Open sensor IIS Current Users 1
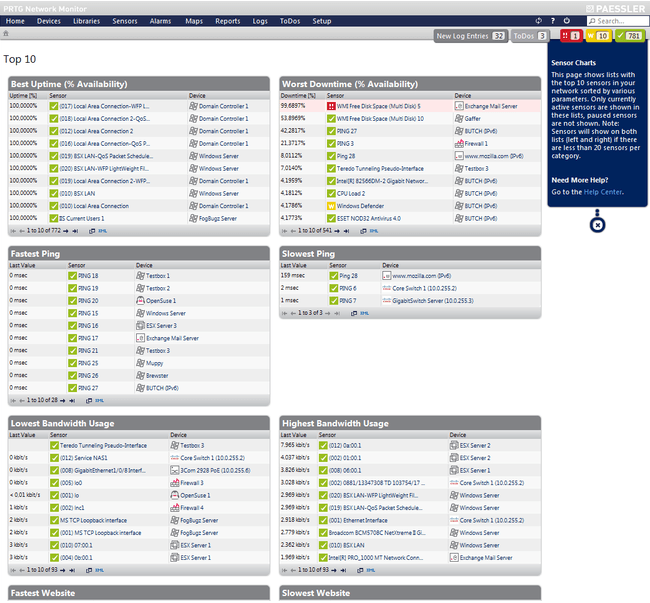The height and width of the screenshot is (603, 650). 82,218
